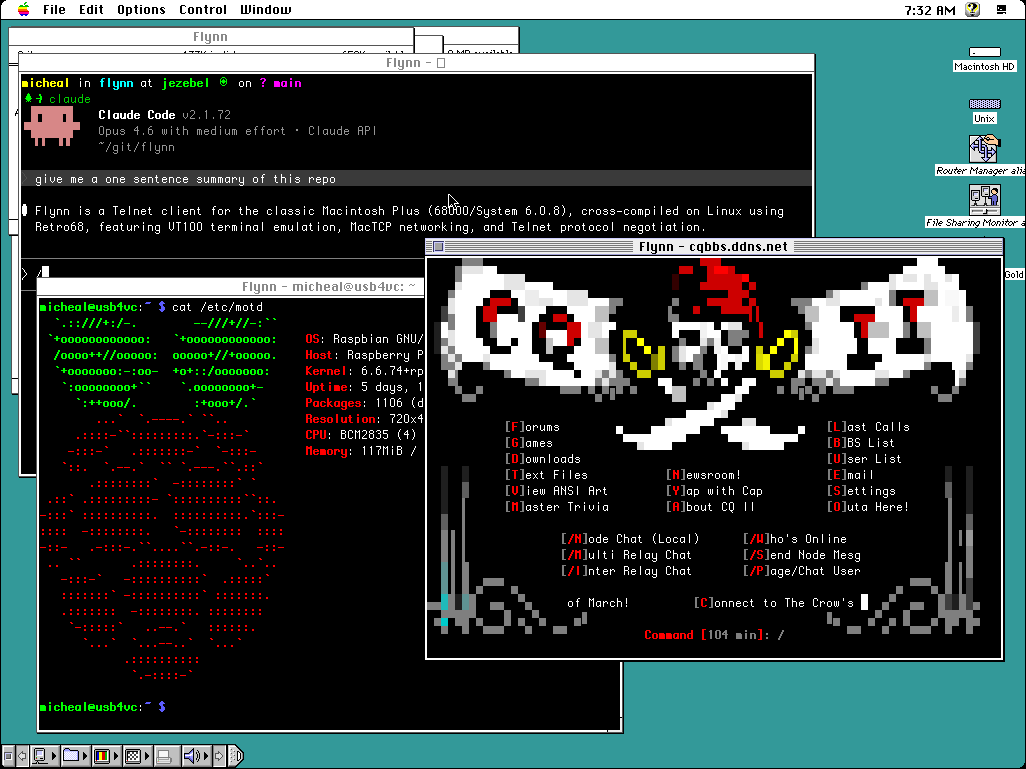The height and width of the screenshot is (769, 1026).
Task: Click the printer Control Strip icon
Action: pyautogui.click(x=165, y=756)
